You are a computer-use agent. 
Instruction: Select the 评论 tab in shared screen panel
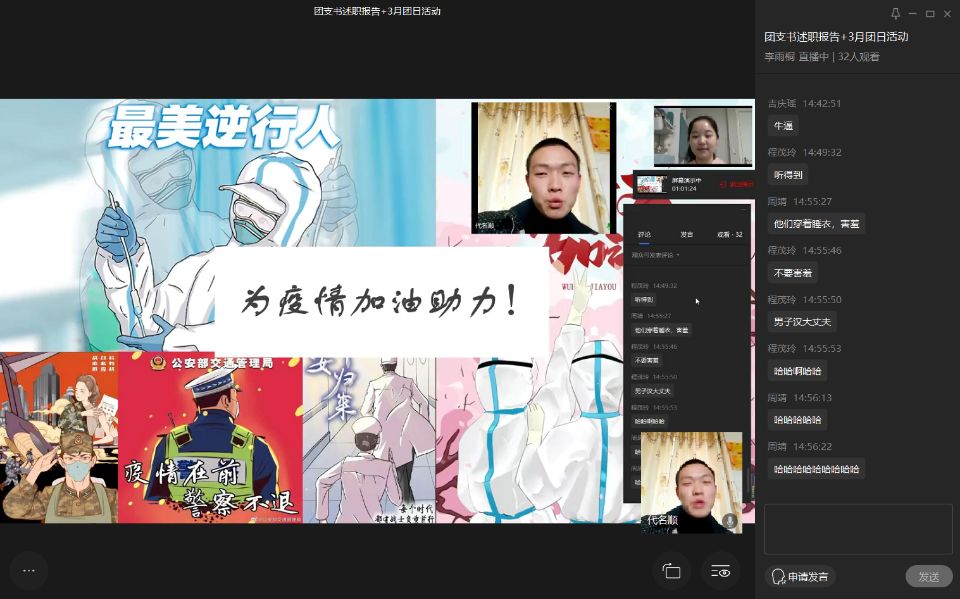pos(645,234)
